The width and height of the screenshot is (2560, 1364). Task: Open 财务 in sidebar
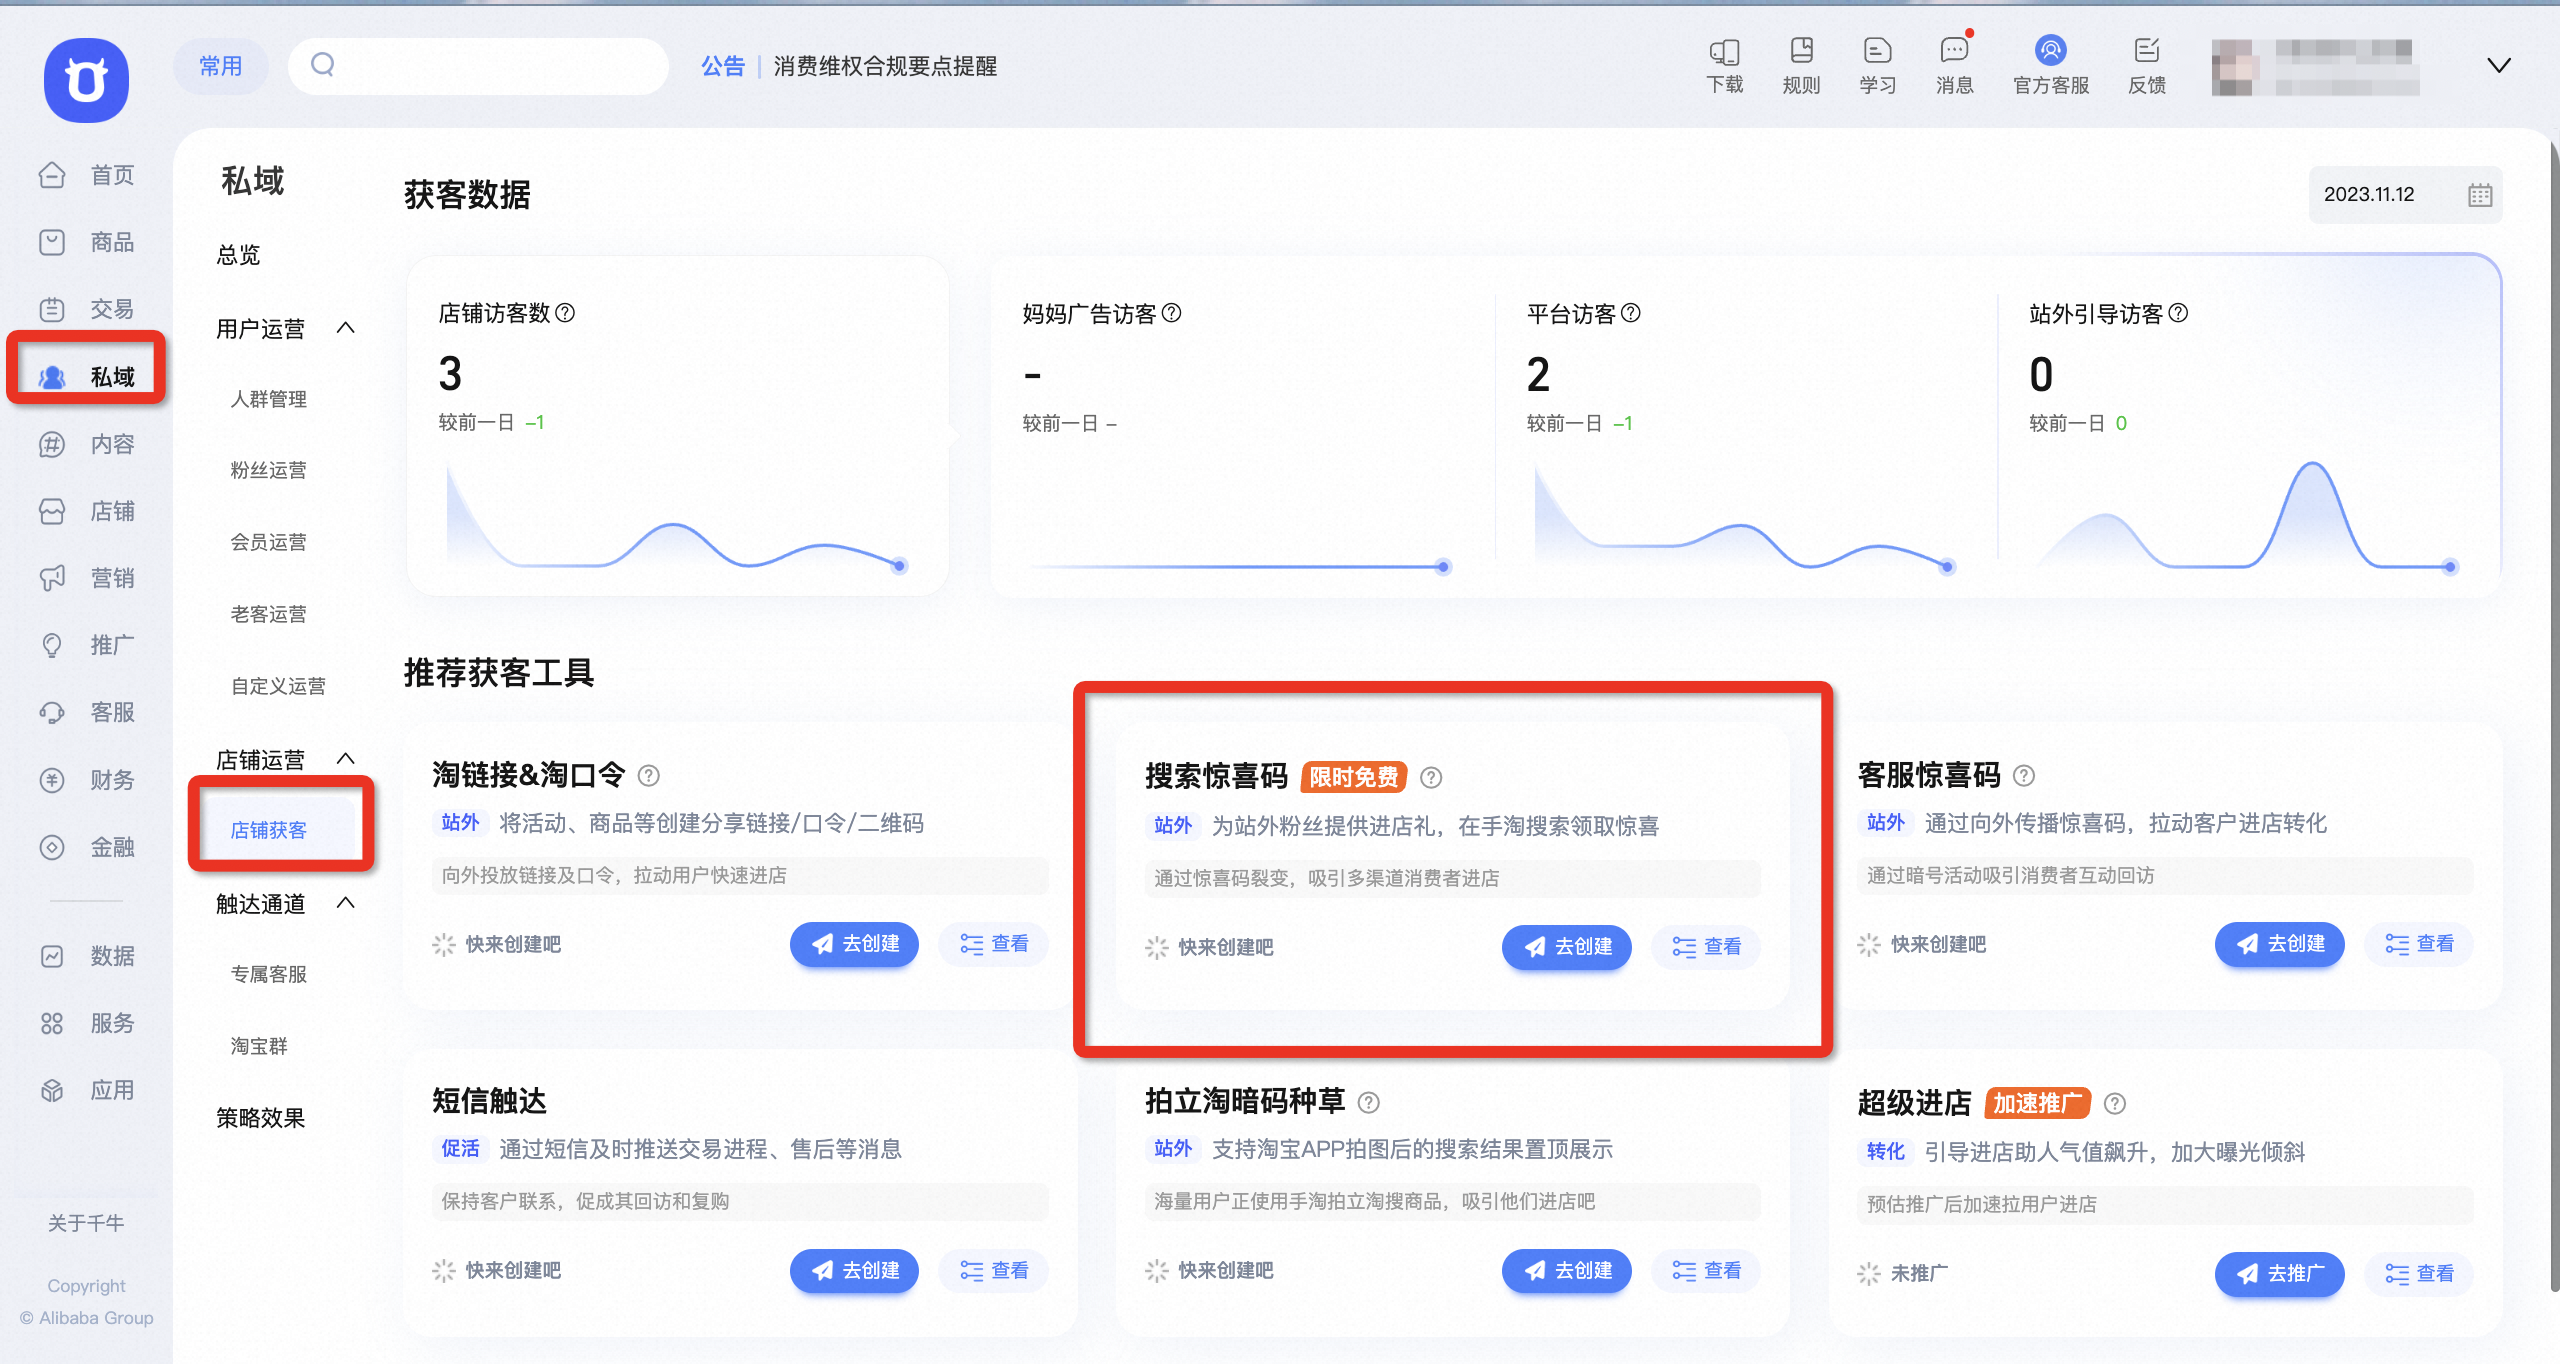pyautogui.click(x=86, y=780)
